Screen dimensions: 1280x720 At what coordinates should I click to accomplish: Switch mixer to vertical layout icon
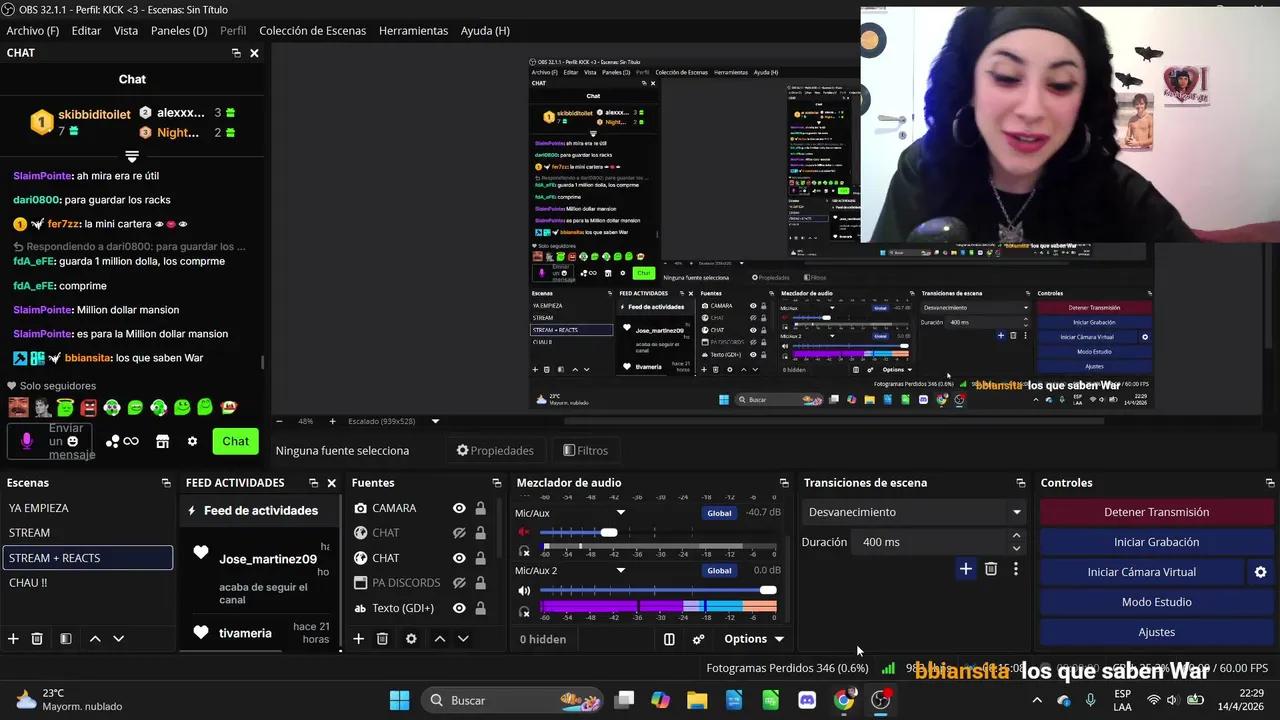coord(669,638)
